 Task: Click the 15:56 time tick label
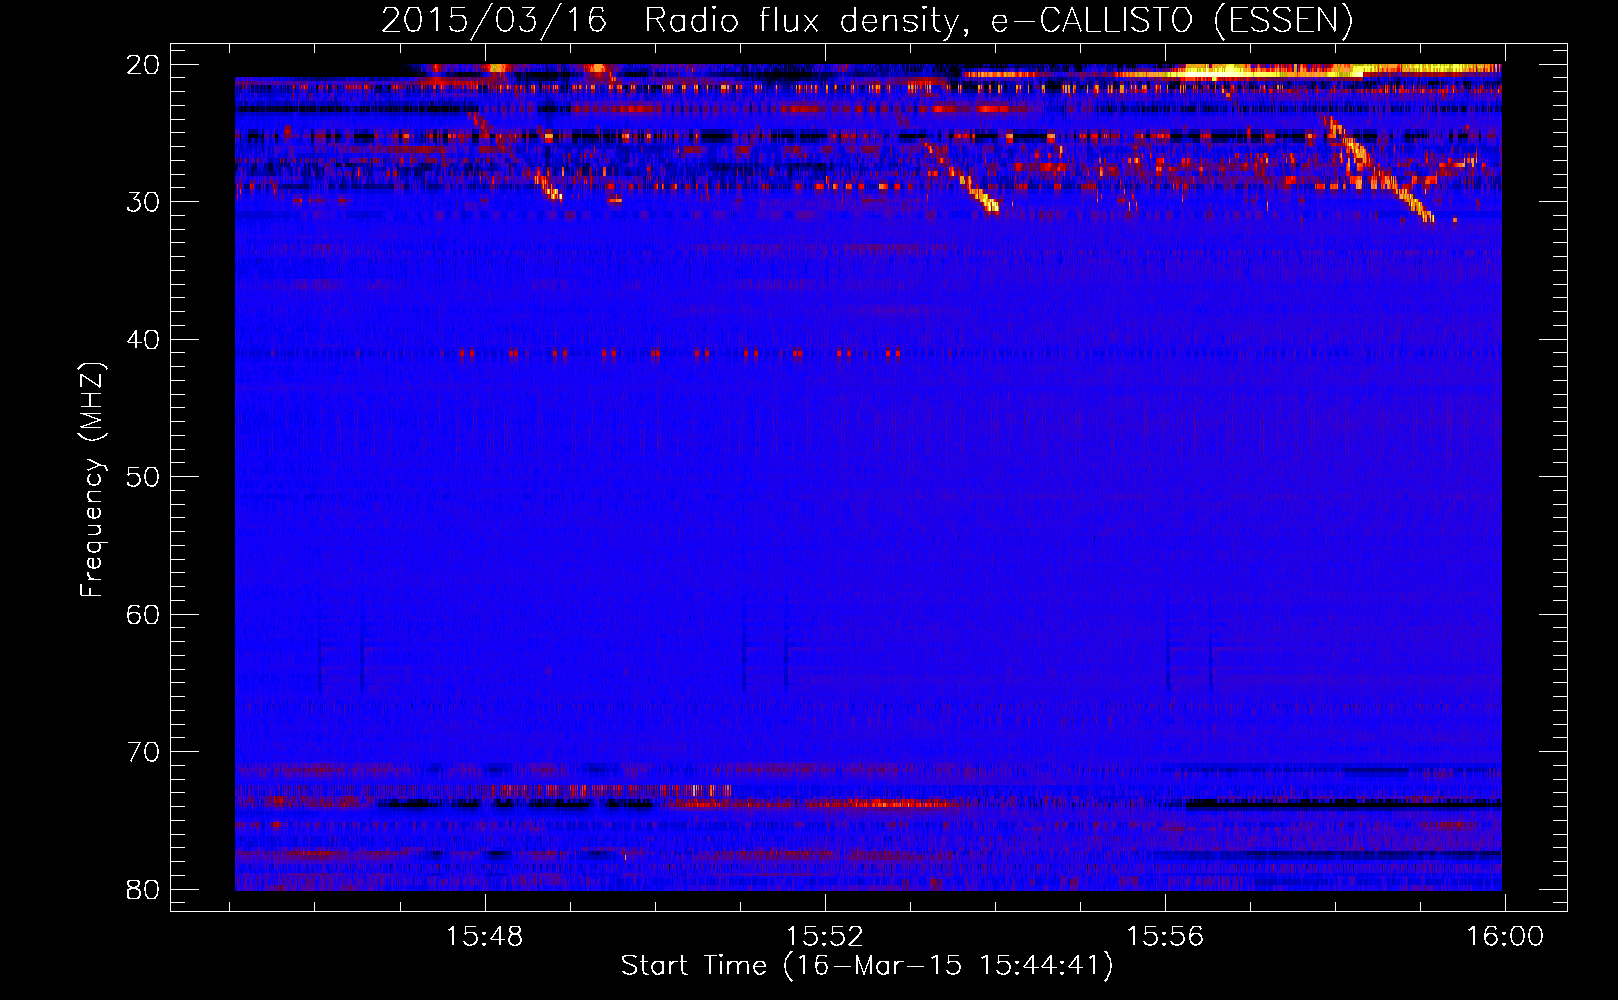(x=1165, y=937)
